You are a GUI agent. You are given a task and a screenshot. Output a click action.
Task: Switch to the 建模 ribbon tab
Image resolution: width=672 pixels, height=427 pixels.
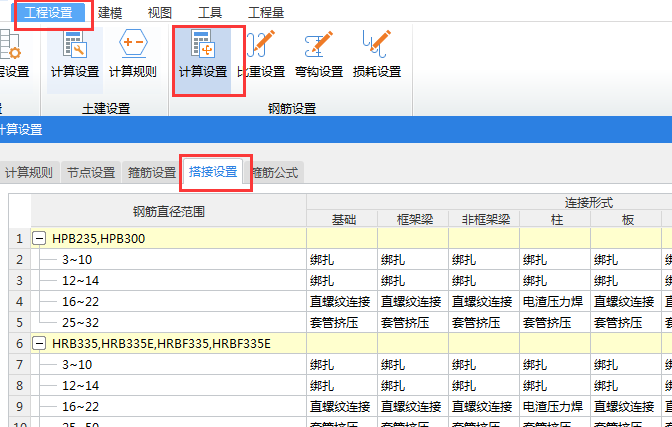point(110,13)
